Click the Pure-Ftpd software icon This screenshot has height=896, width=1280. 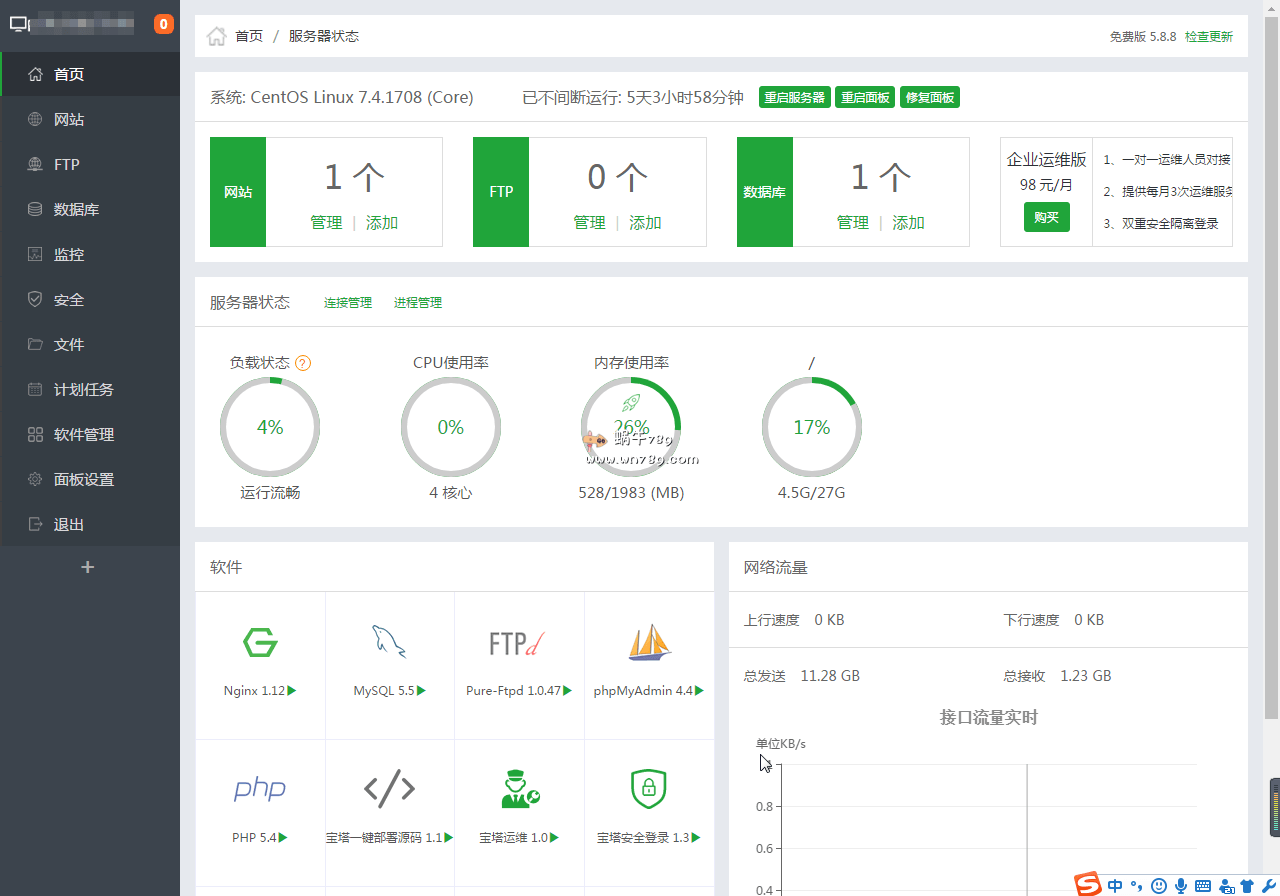point(518,643)
